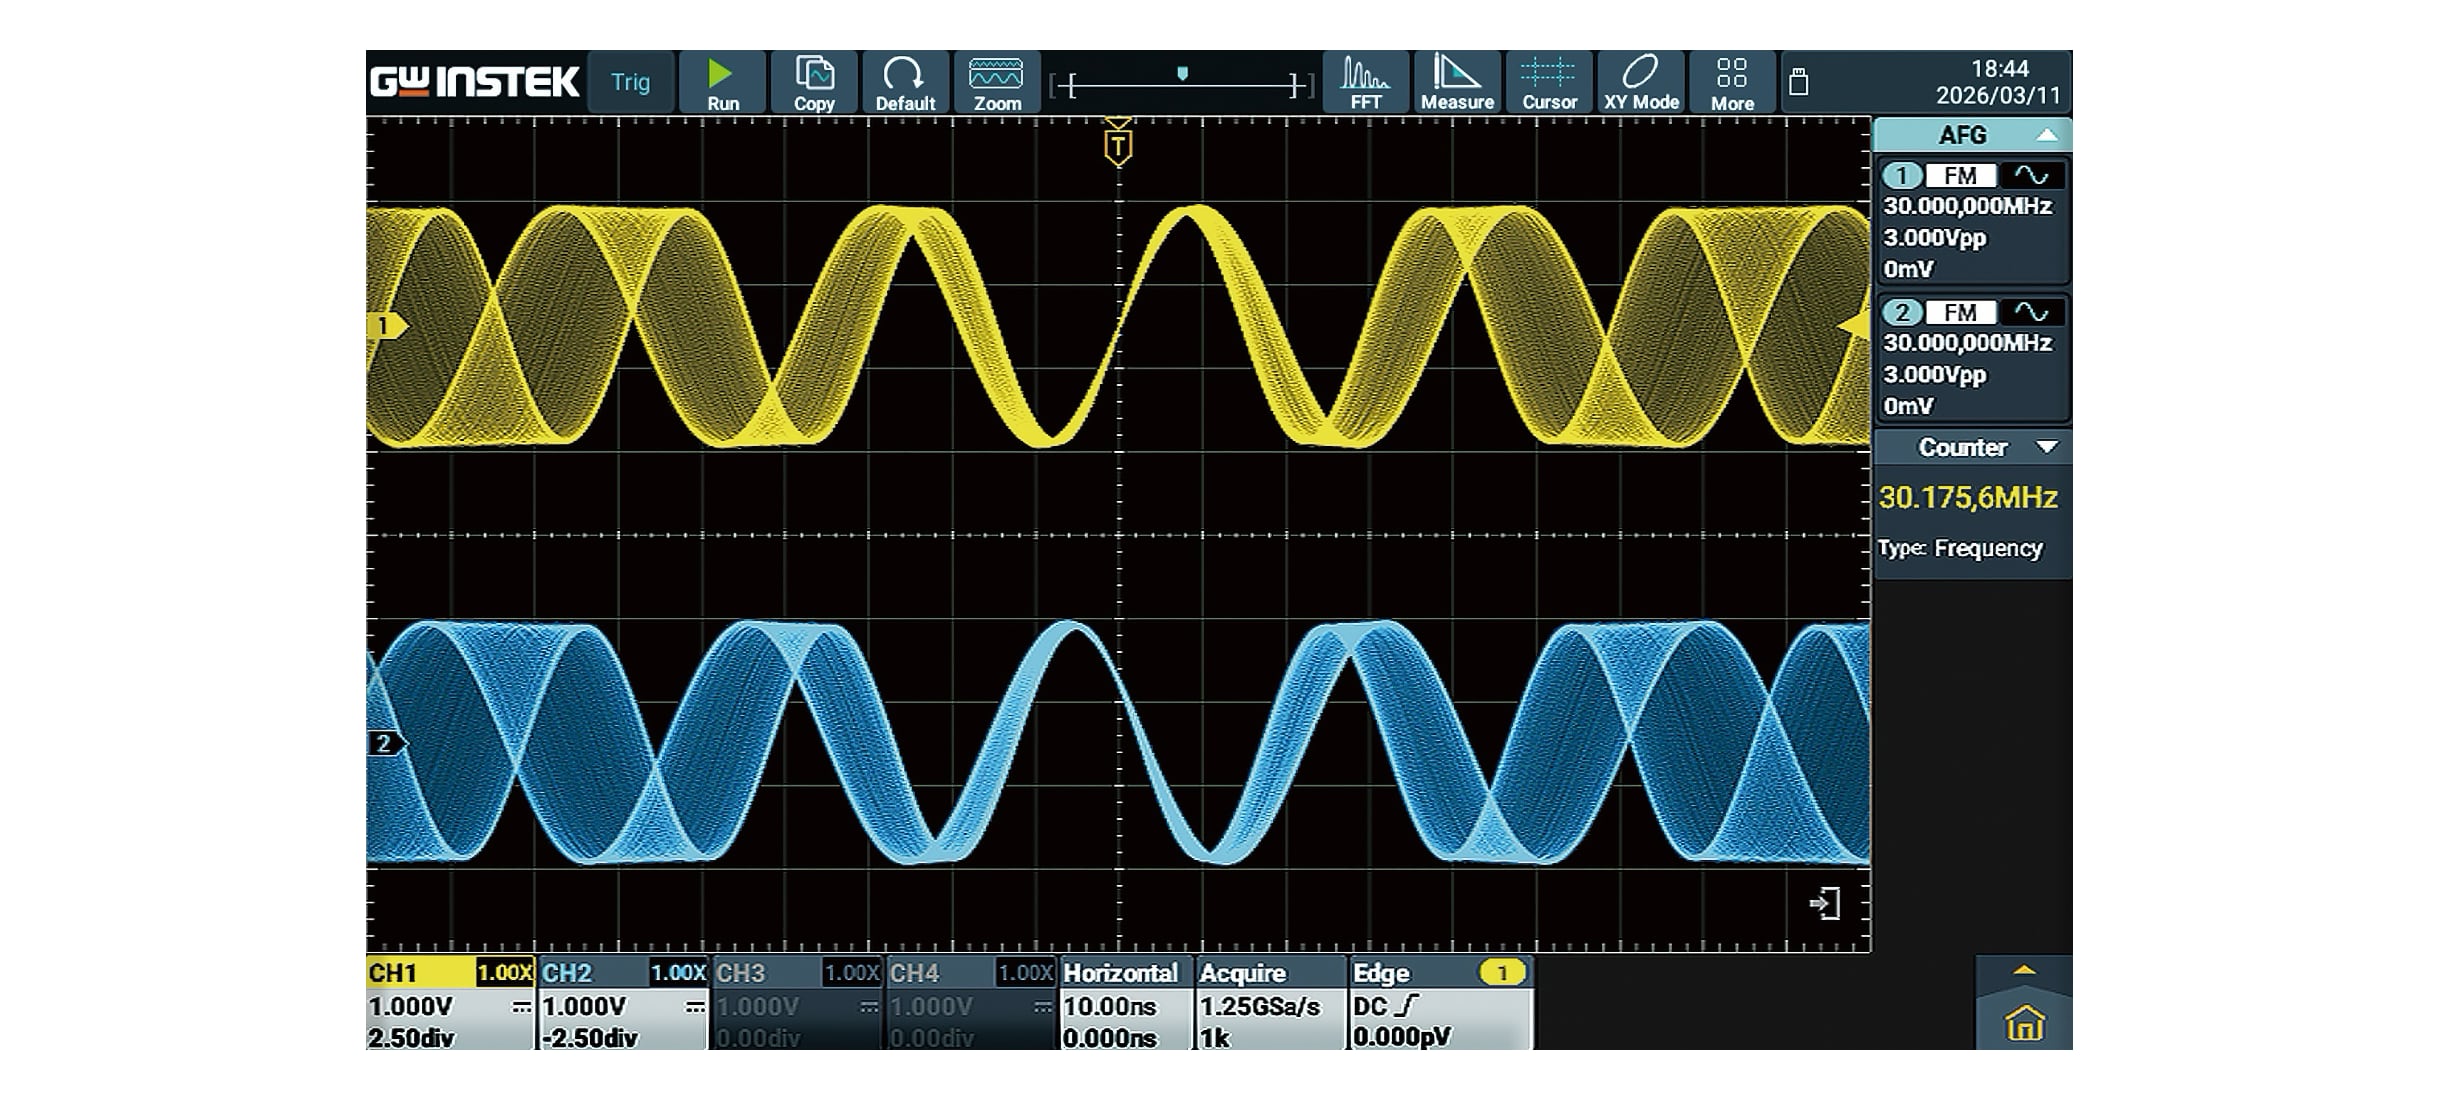Click CH1 vertical scale 1.000V
The width and height of the screenshot is (2440, 1100).
click(x=411, y=1007)
